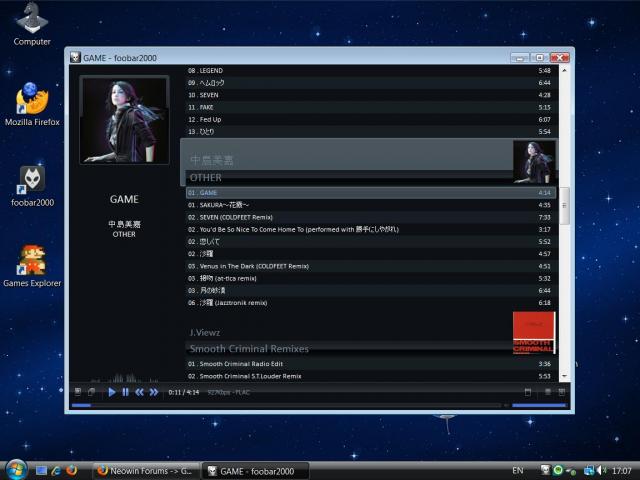Select "02 . Smooth Criminal S.T.Louder Remix"
The width and height of the screenshot is (640, 480).
pyautogui.click(x=369, y=376)
